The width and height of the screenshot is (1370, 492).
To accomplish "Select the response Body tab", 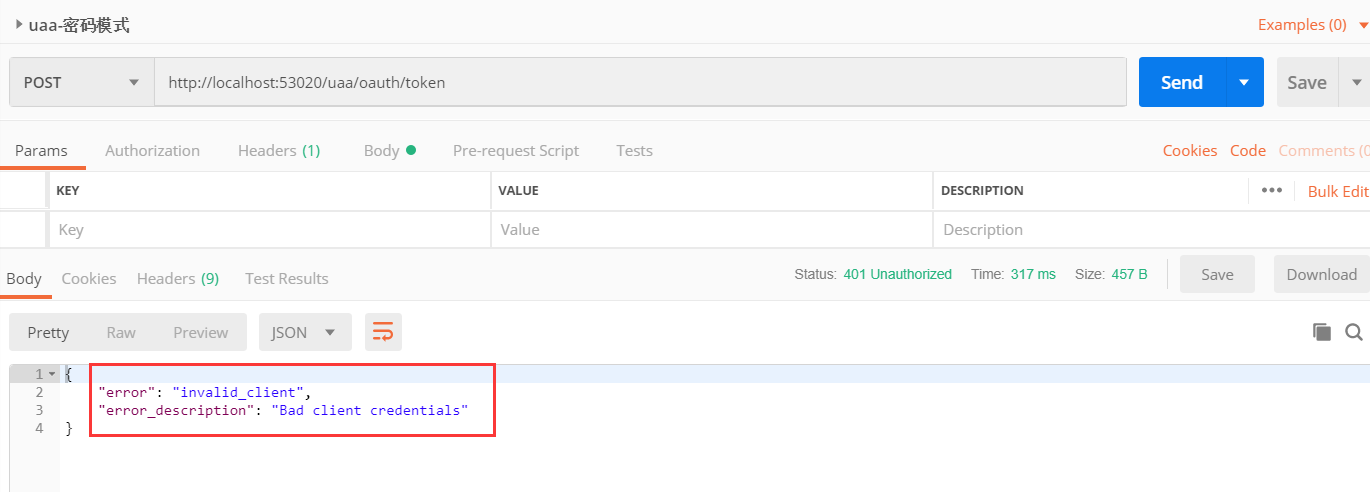I will (24, 278).
